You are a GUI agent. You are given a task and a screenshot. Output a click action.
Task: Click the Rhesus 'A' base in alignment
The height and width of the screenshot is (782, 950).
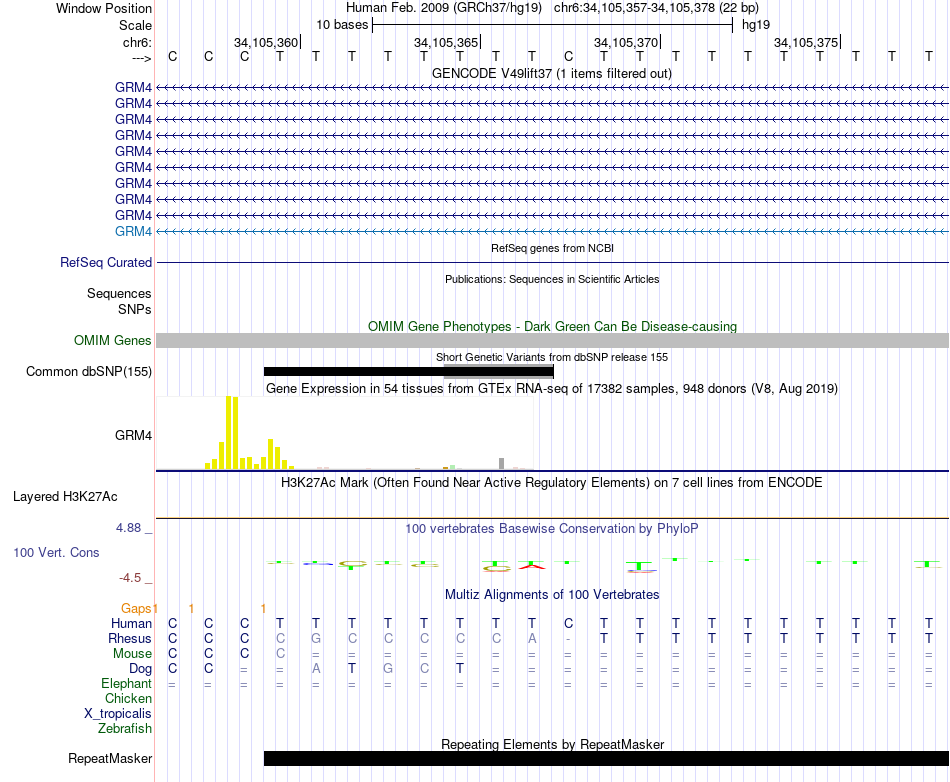tap(532, 638)
